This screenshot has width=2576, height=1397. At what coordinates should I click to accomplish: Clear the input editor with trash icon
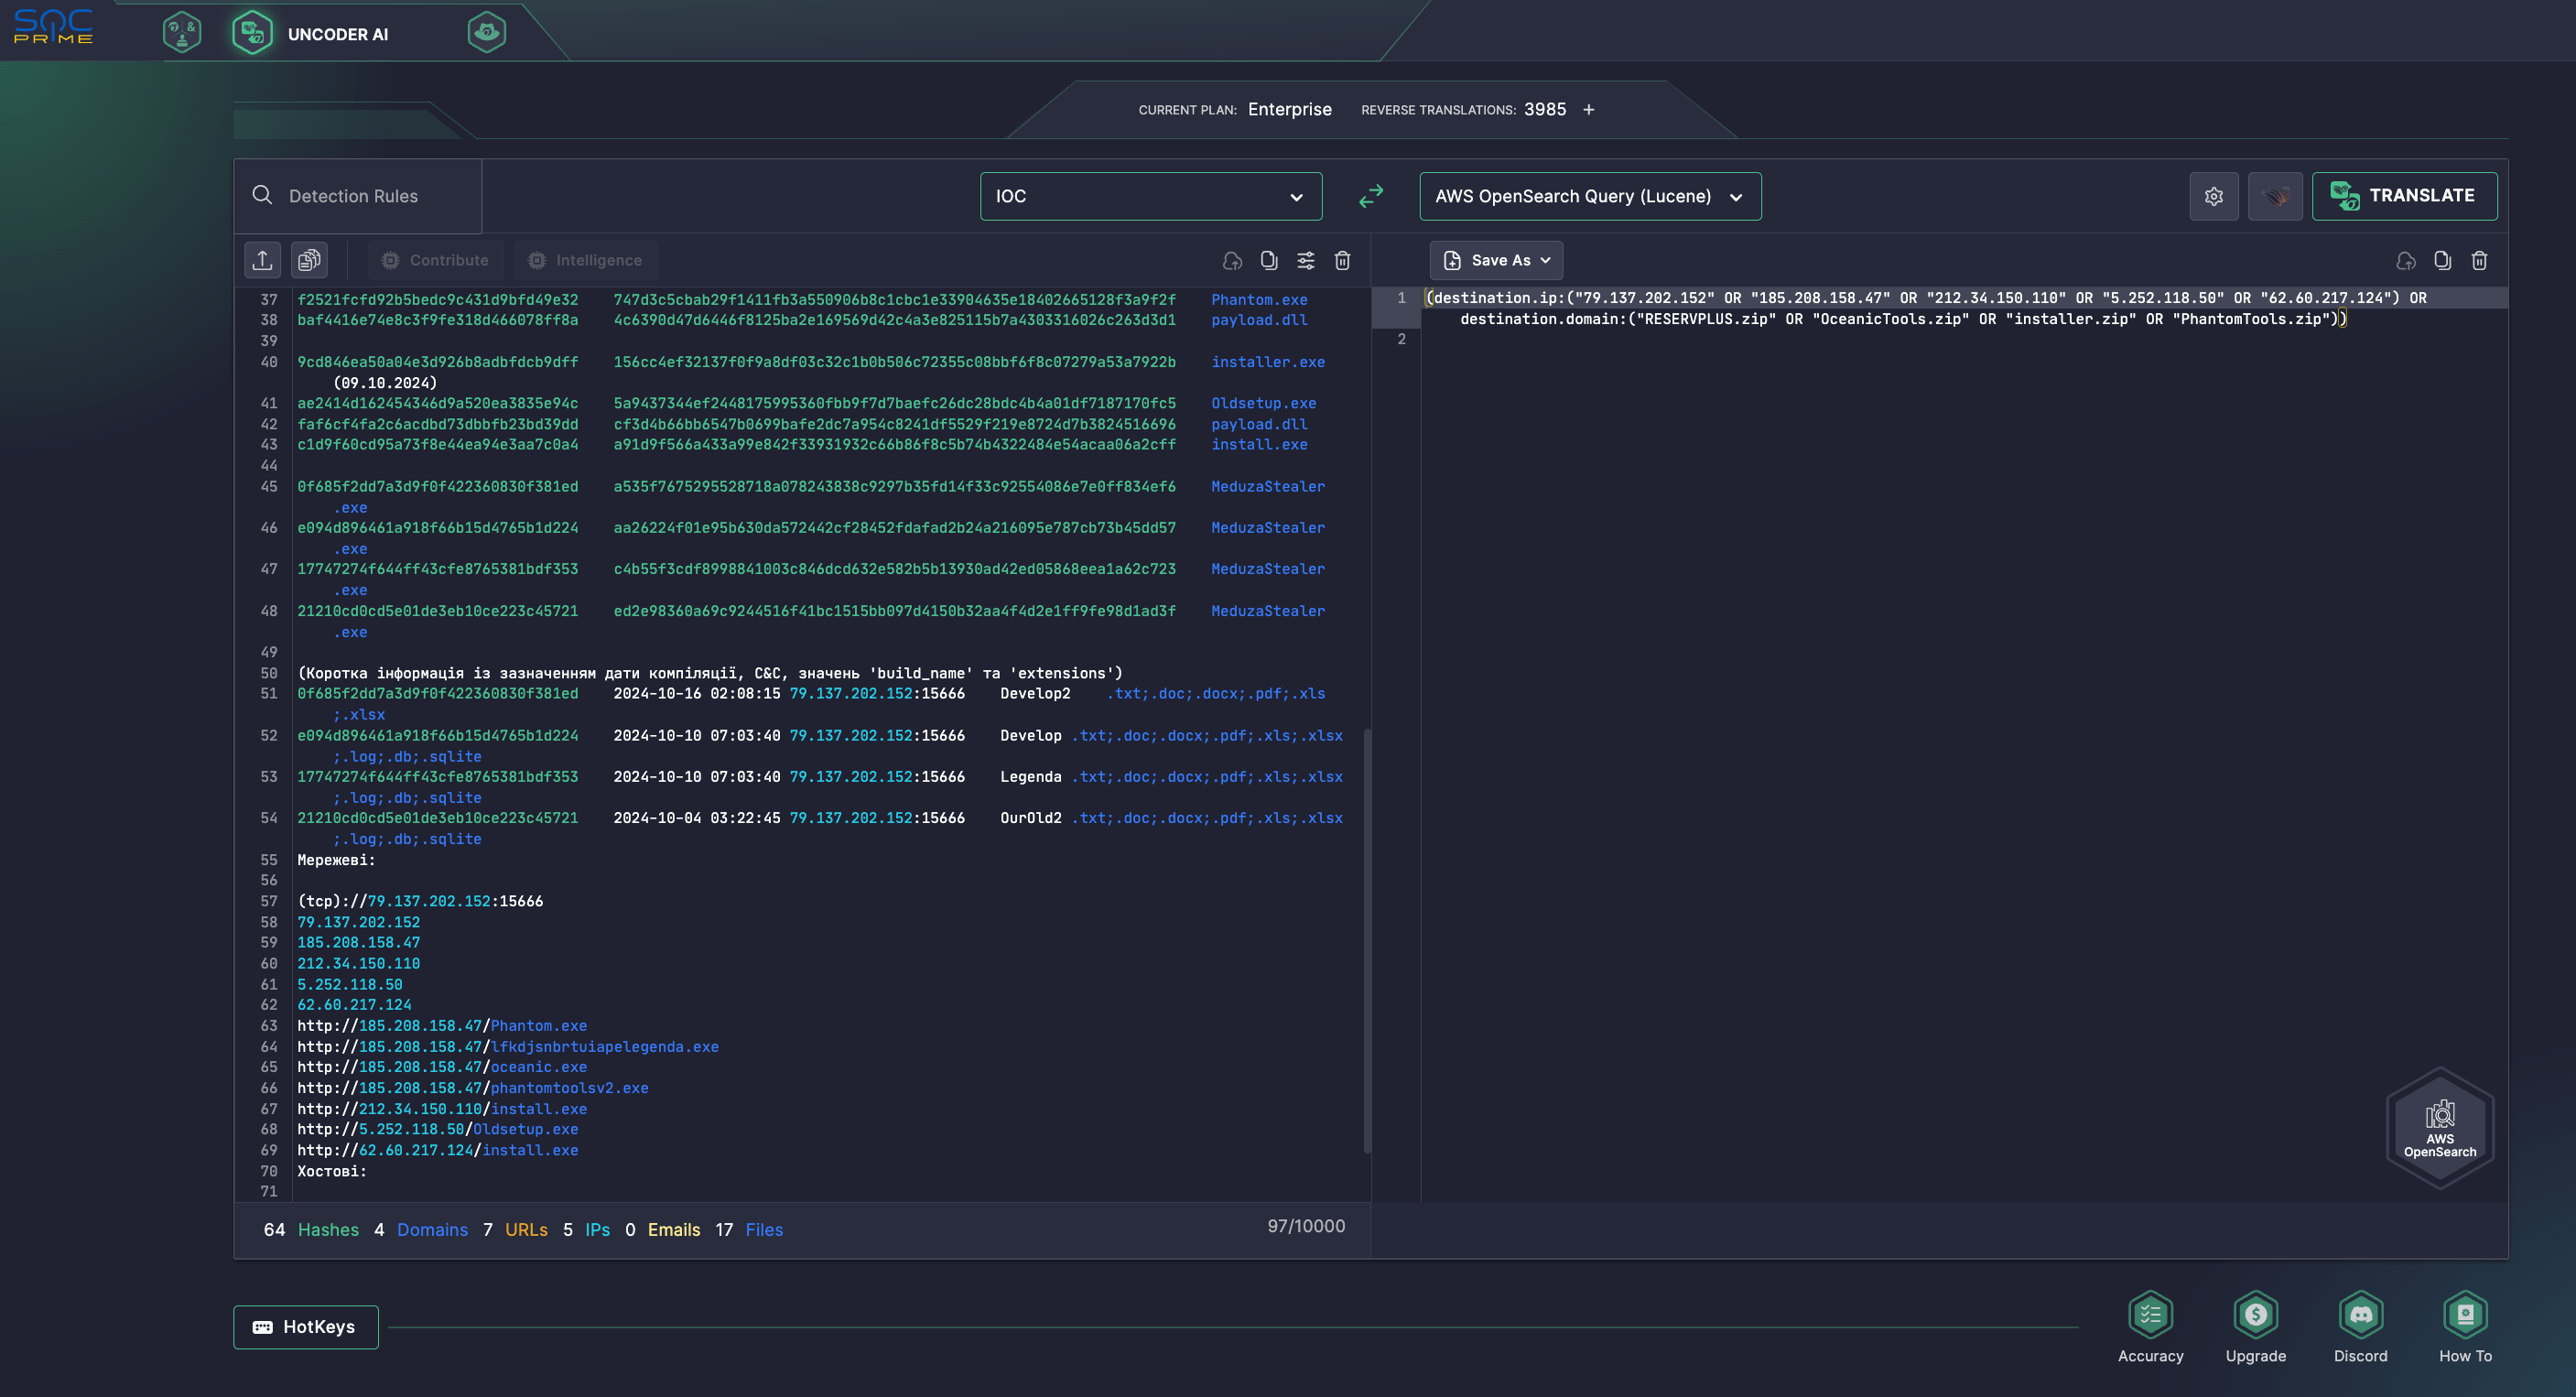point(1343,261)
